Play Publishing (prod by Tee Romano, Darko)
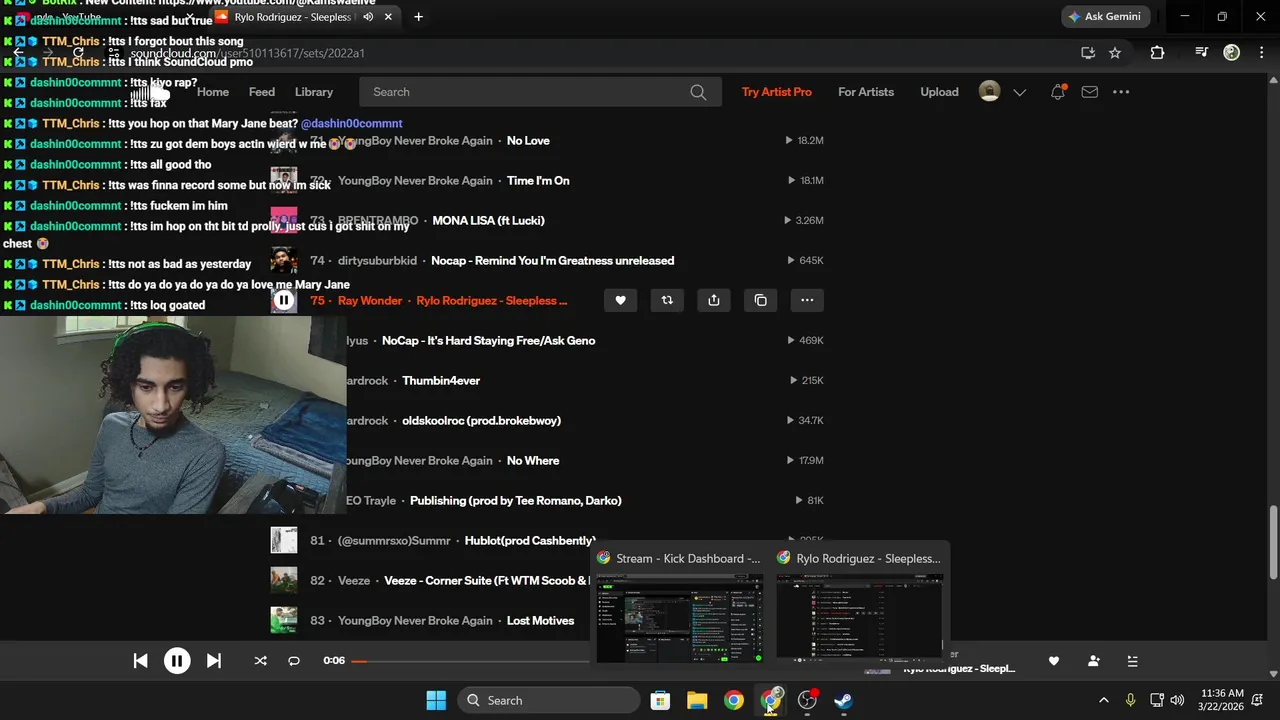The width and height of the screenshot is (1280, 720). 516,501
